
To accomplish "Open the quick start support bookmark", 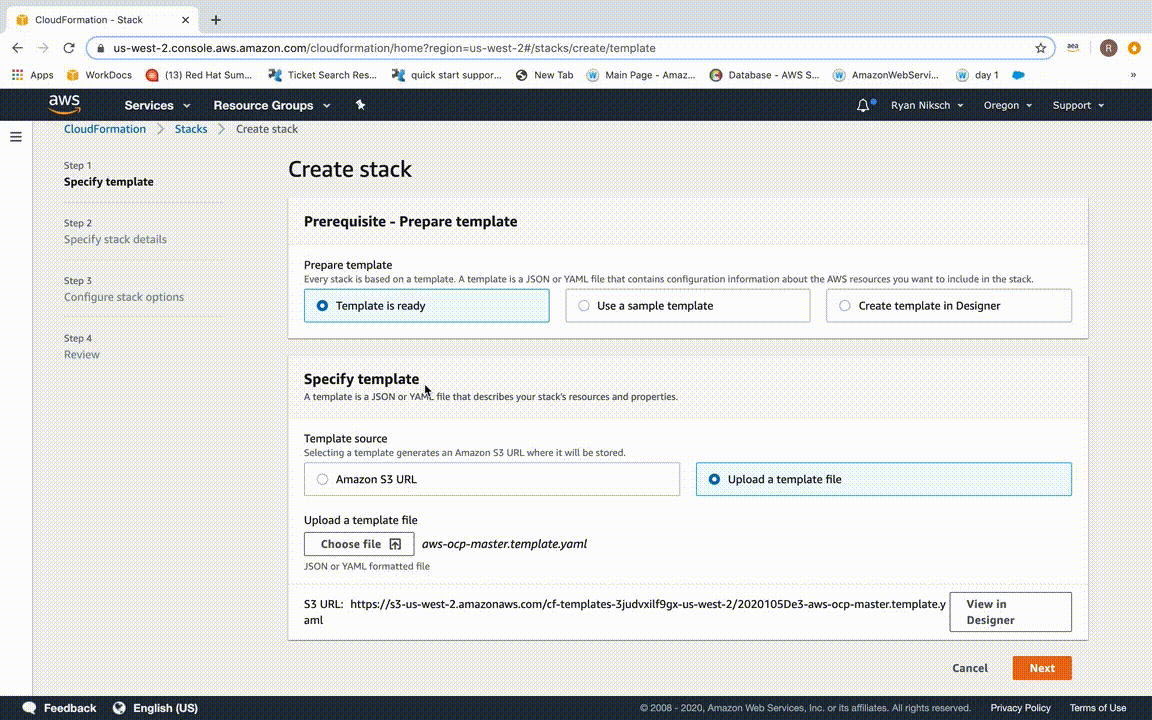I will (447, 75).
